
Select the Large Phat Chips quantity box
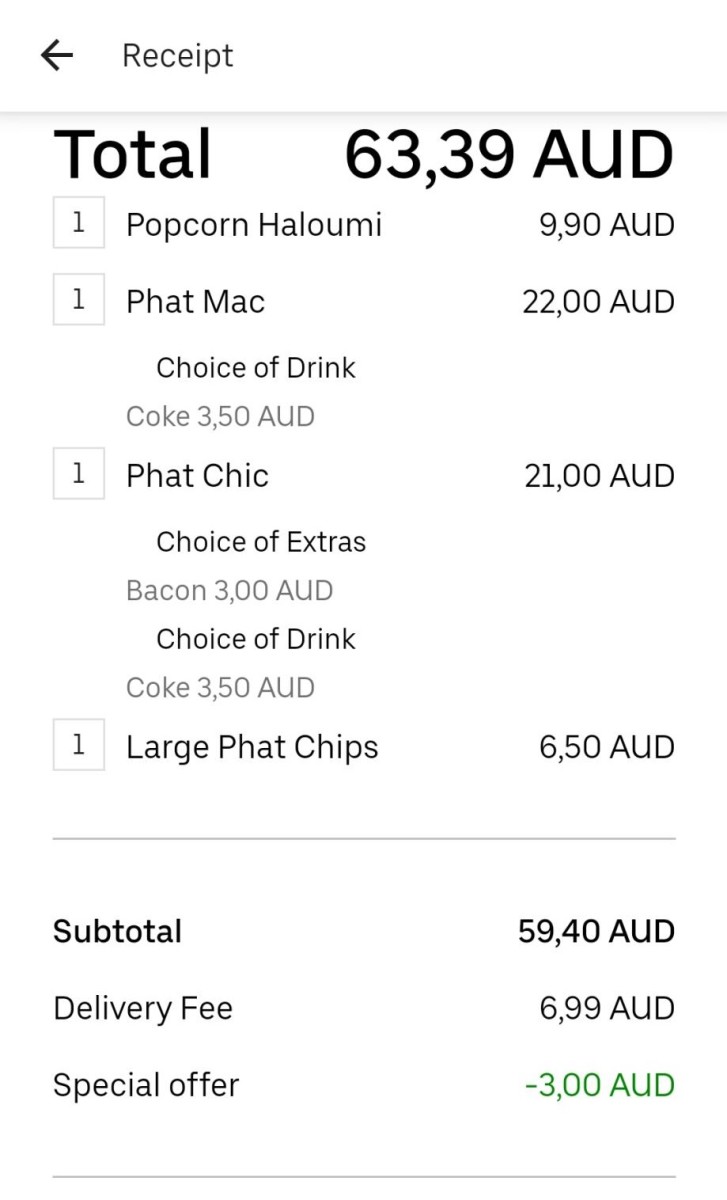tap(79, 745)
